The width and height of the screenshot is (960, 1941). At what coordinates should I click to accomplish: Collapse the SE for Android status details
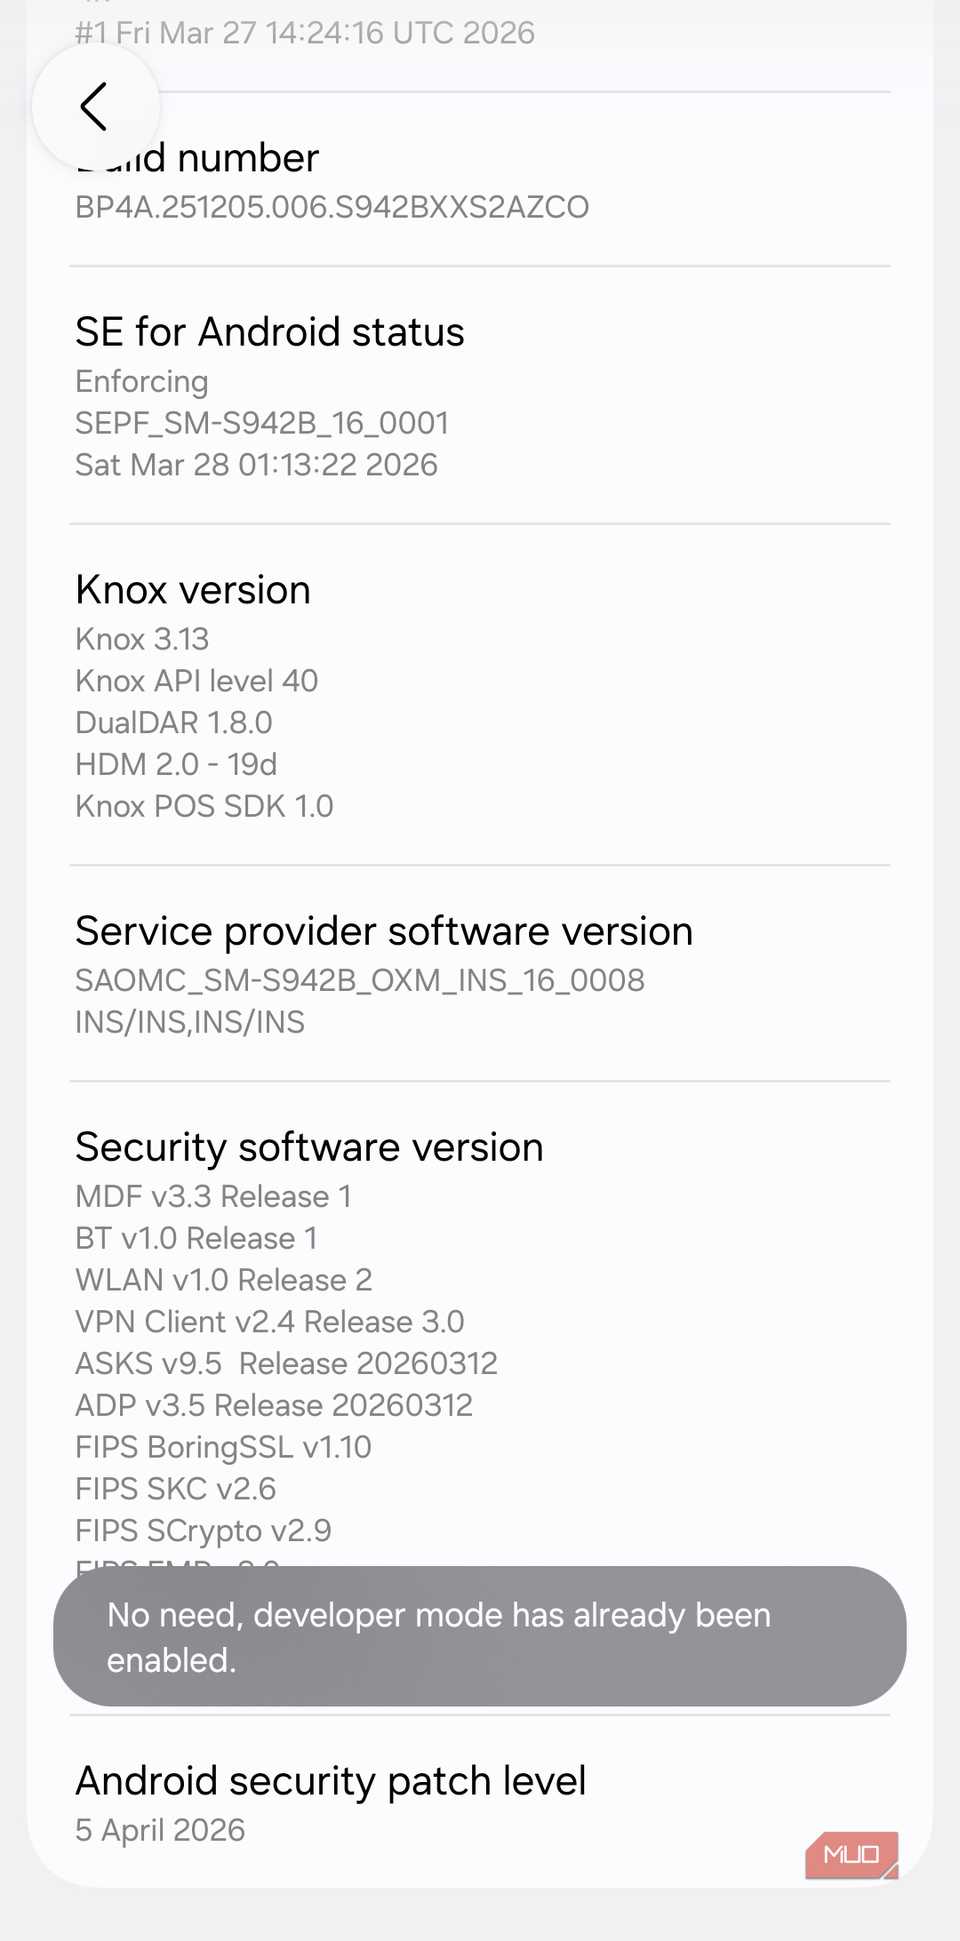point(270,331)
